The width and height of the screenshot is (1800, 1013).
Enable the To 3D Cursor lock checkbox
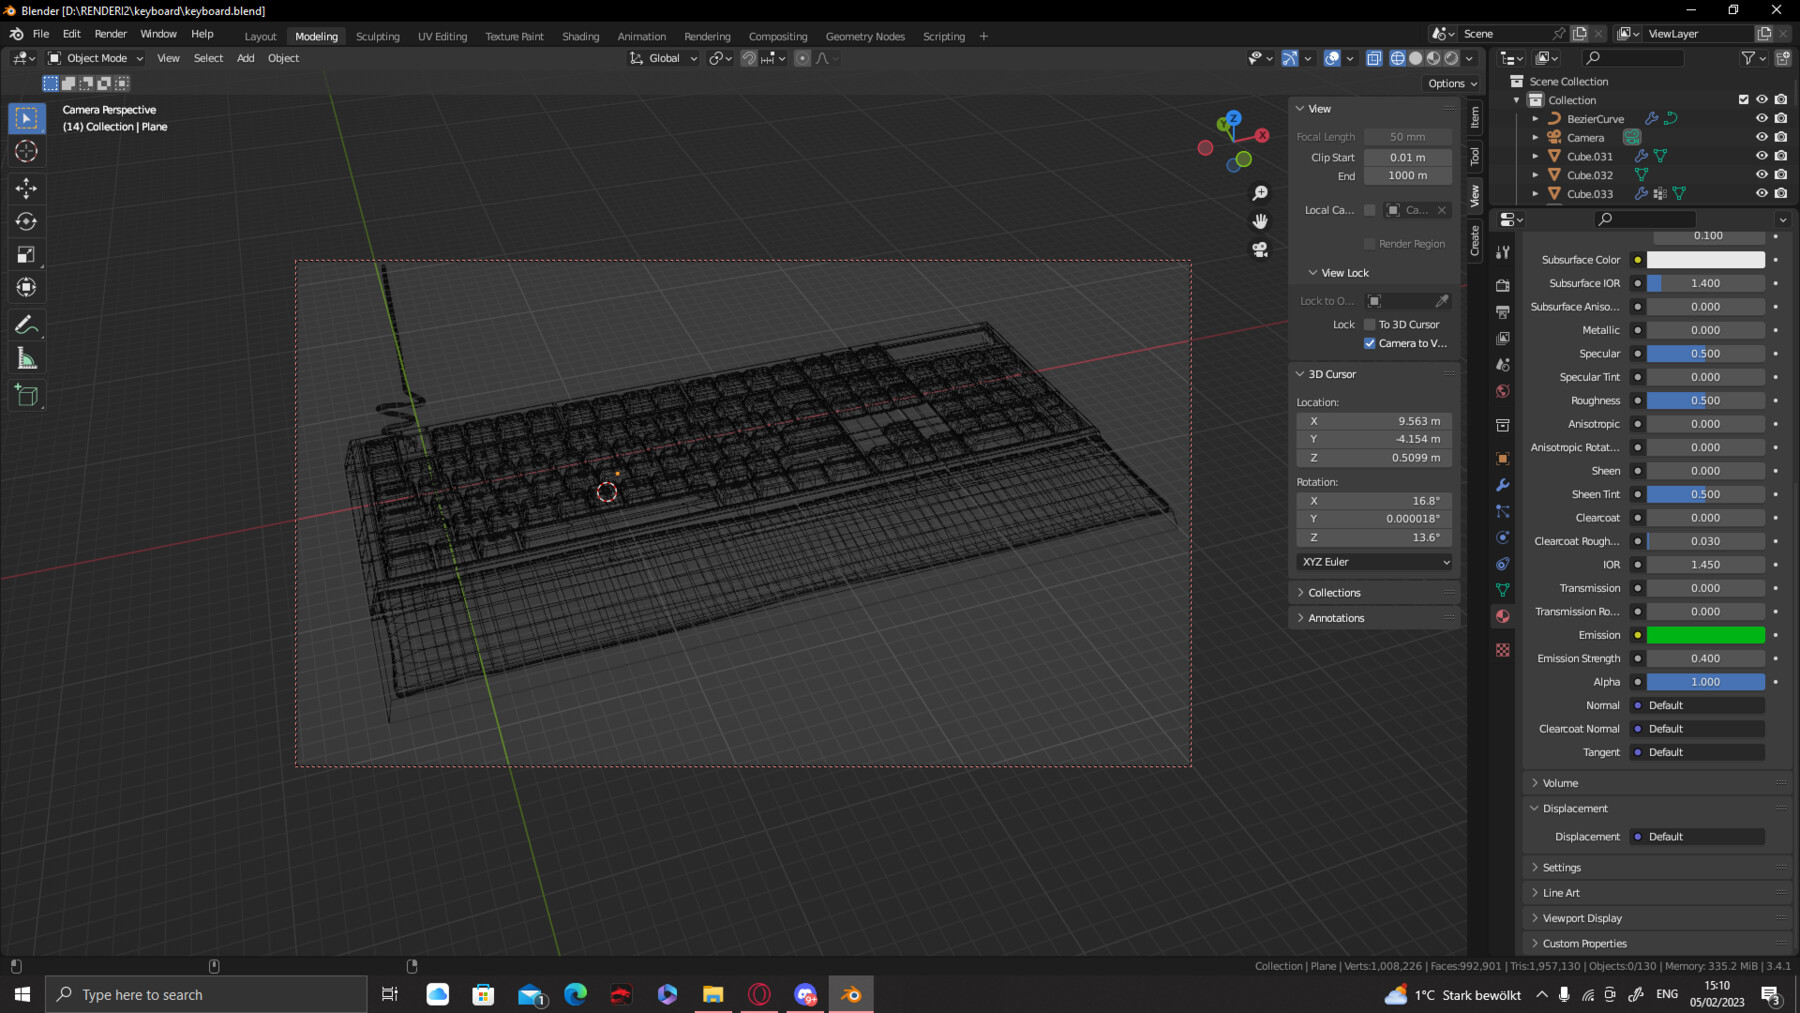click(x=1370, y=324)
